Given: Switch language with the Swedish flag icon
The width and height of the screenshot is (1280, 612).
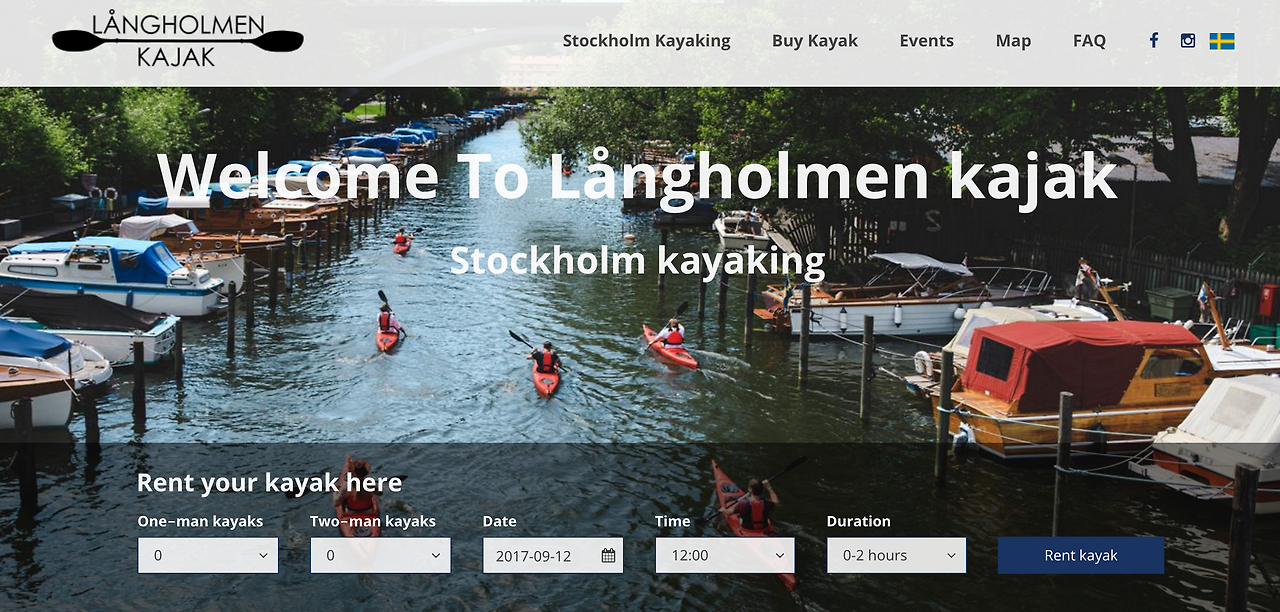Looking at the screenshot, I should point(1222,41).
